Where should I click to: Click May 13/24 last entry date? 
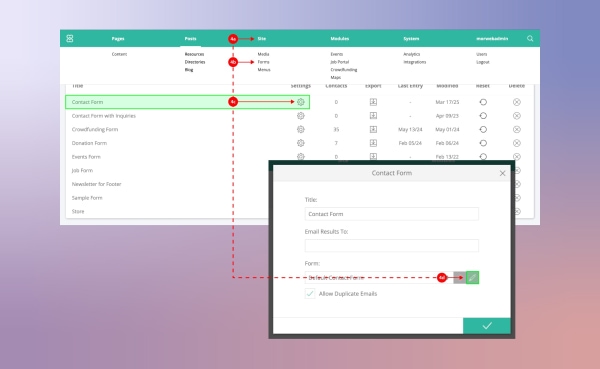click(x=410, y=129)
